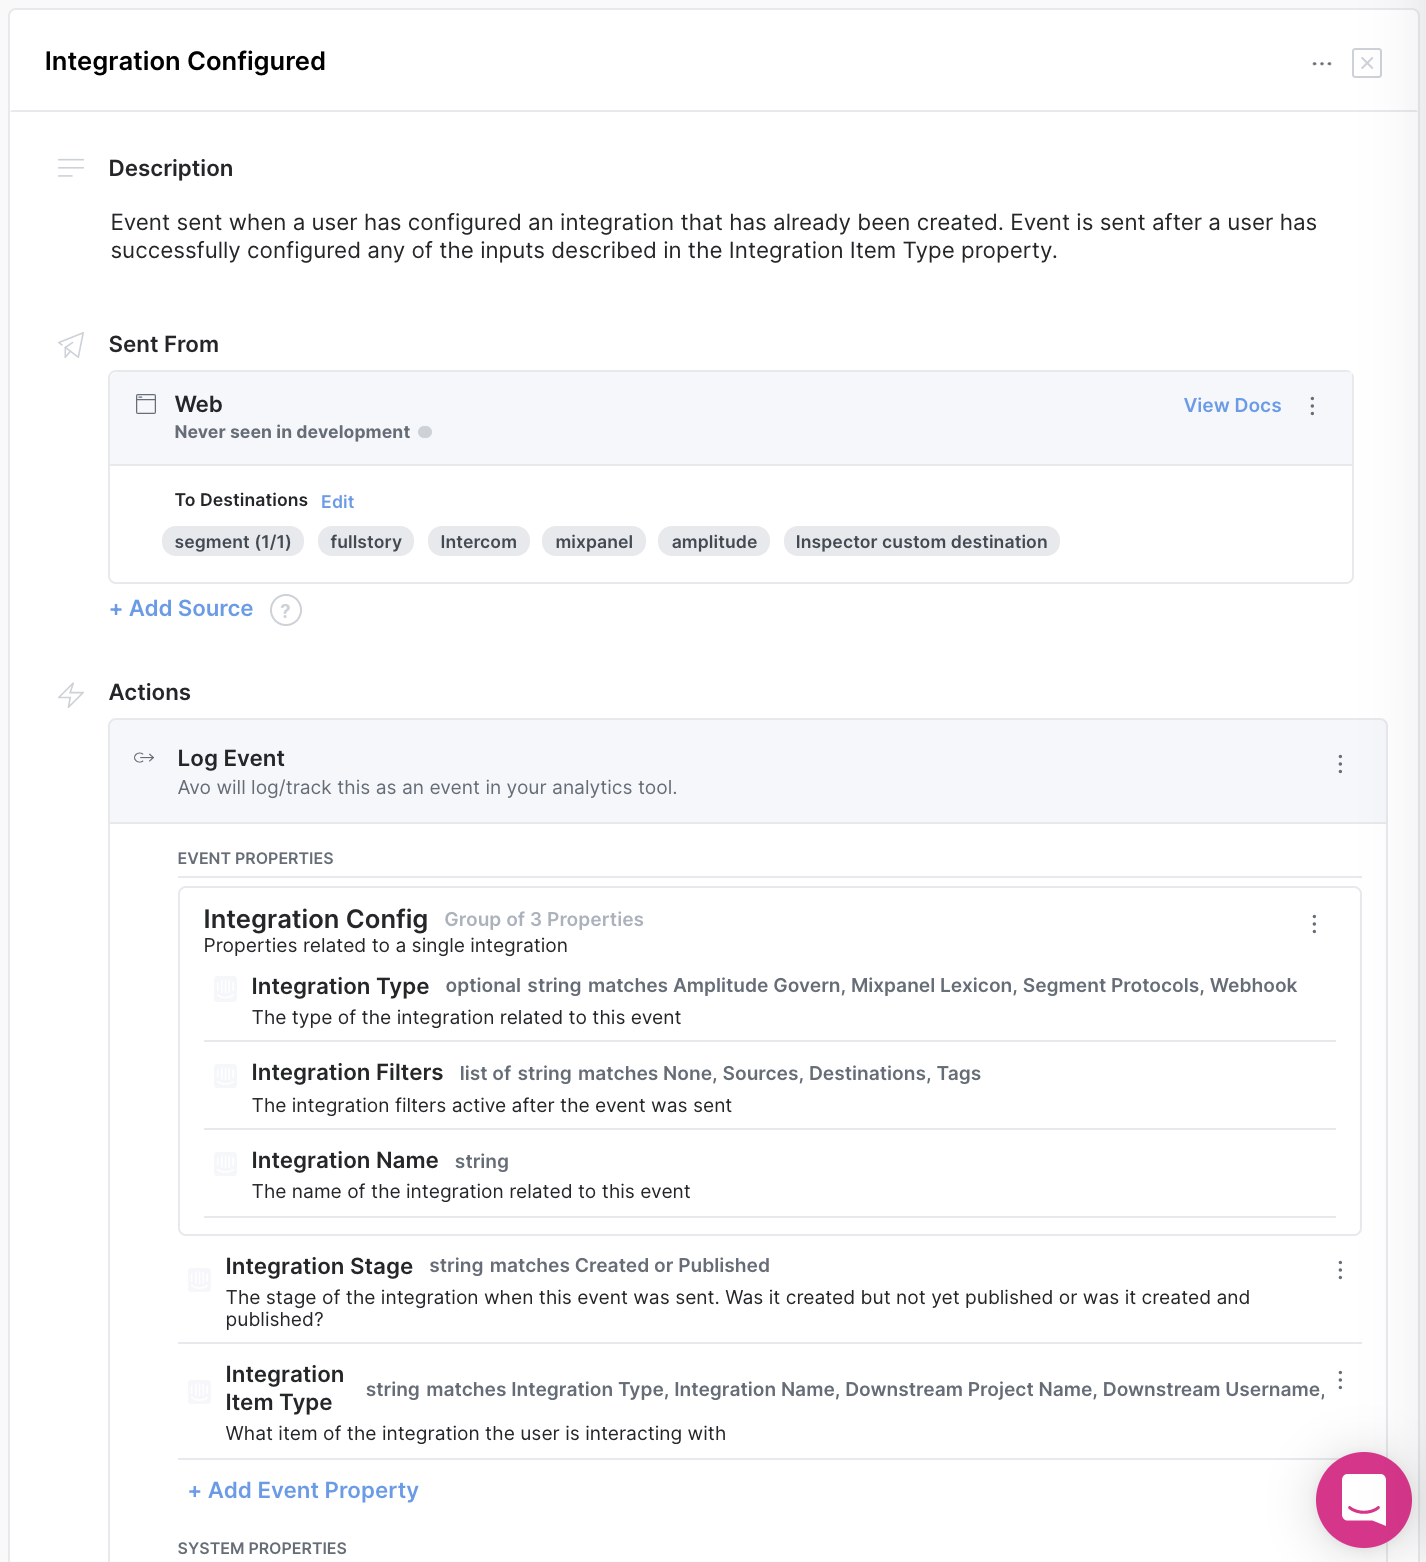This screenshot has width=1426, height=1562.
Task: Open the Web source kebab menu
Action: (x=1313, y=406)
